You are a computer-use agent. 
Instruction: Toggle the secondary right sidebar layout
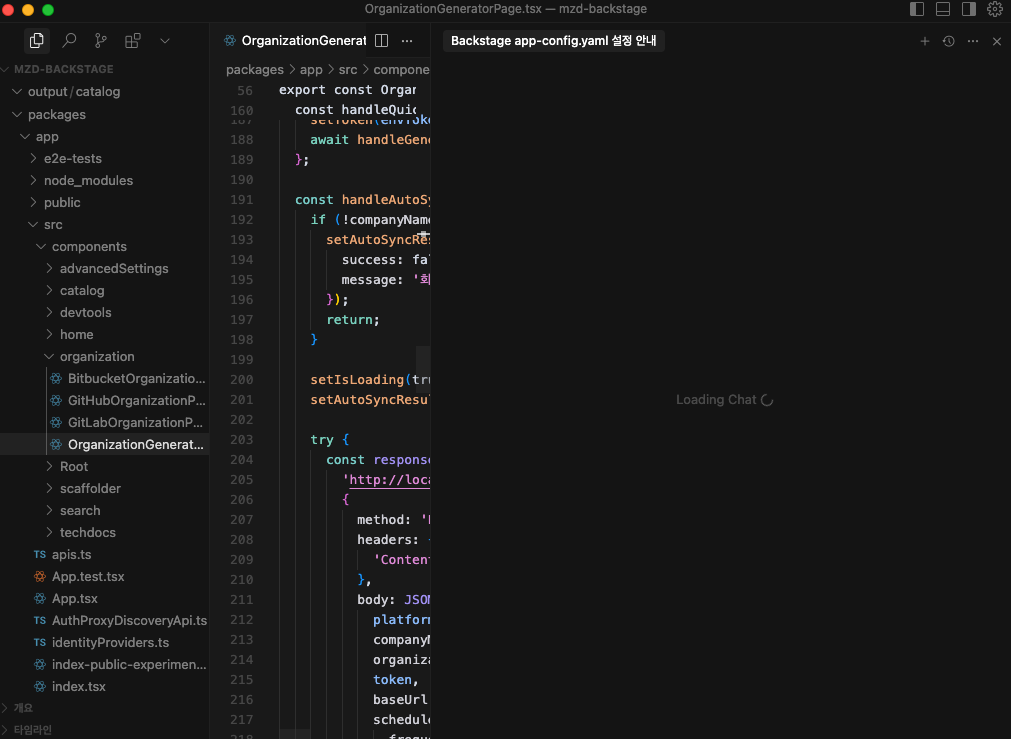tap(969, 9)
